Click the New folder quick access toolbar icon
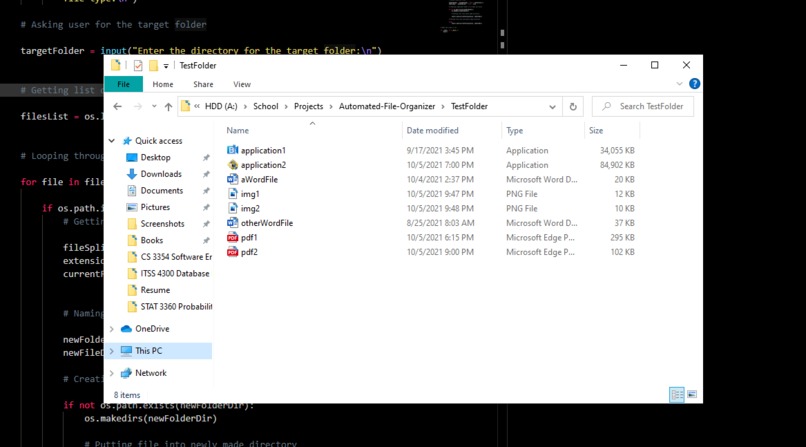 pyautogui.click(x=153, y=66)
